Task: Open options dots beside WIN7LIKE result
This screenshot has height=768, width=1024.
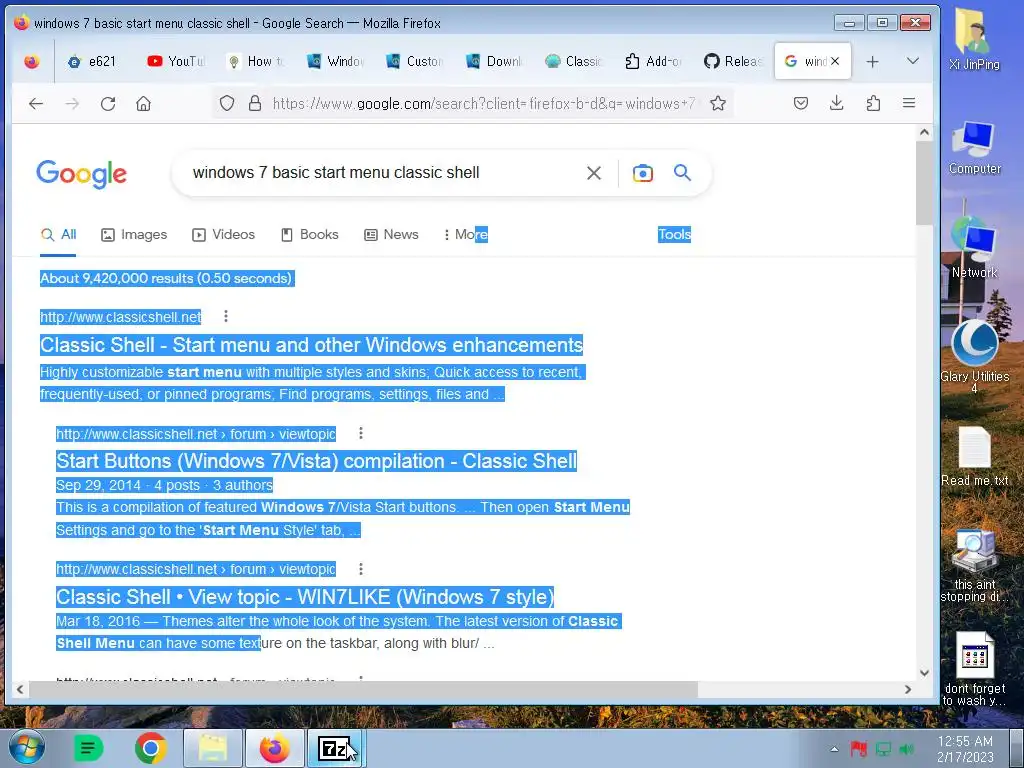Action: pyautogui.click(x=360, y=569)
